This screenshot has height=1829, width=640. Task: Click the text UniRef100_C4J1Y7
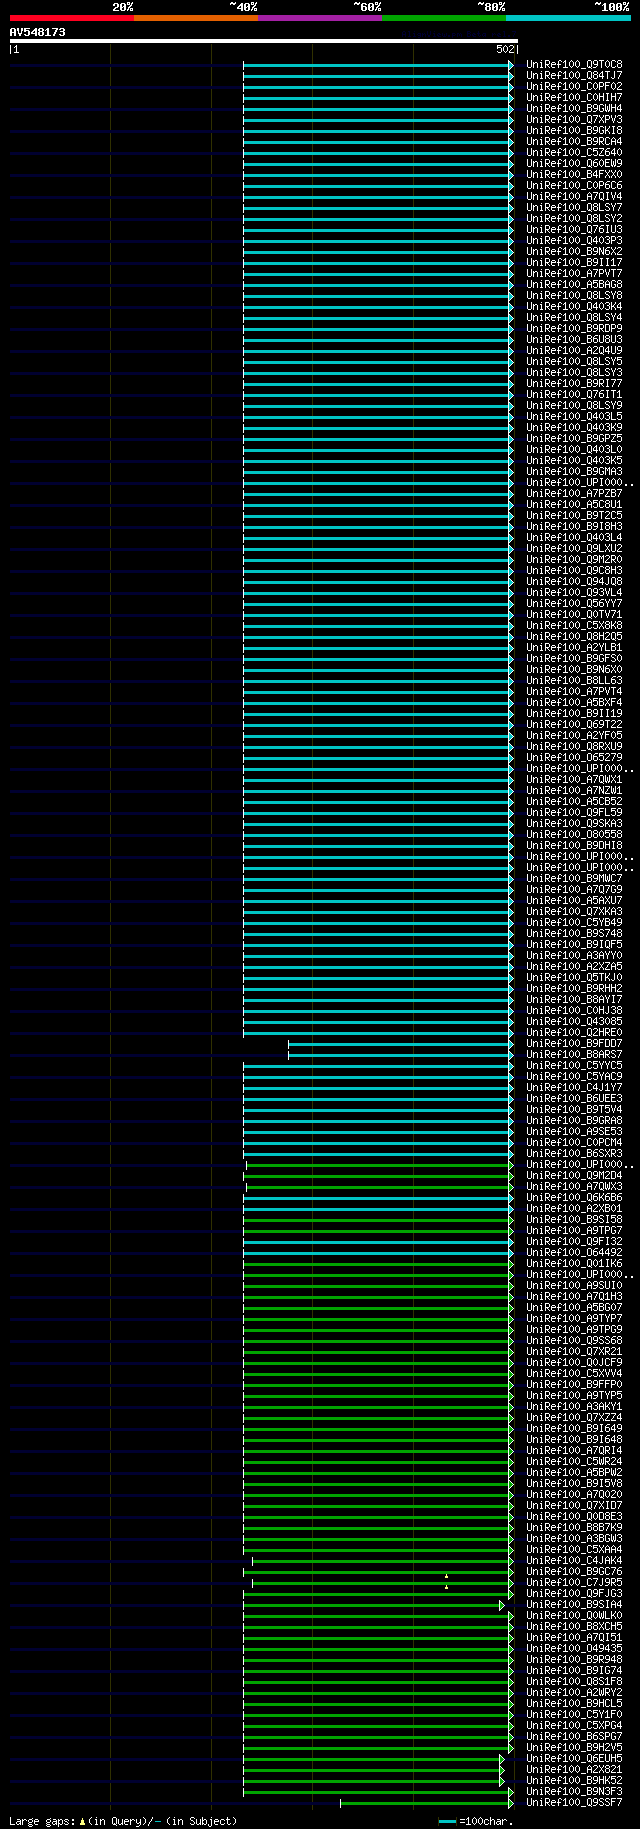[x=574, y=1088]
